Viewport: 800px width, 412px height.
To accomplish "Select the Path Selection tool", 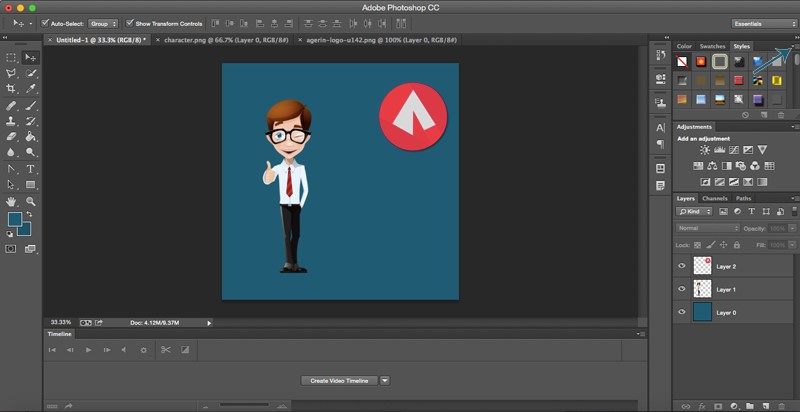I will pyautogui.click(x=11, y=184).
